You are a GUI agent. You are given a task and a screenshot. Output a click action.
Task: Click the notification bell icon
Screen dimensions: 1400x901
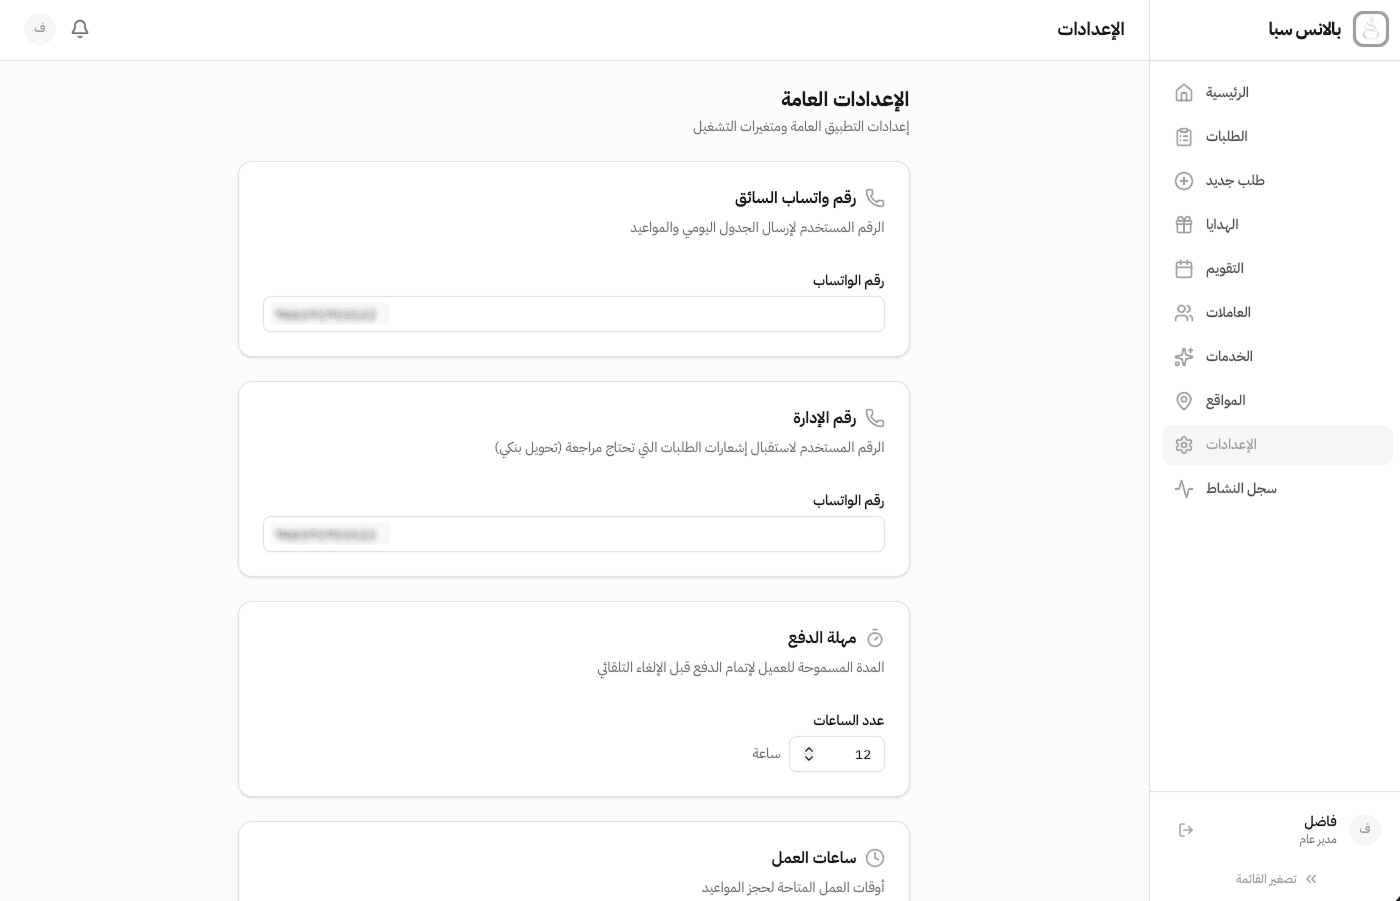click(80, 29)
